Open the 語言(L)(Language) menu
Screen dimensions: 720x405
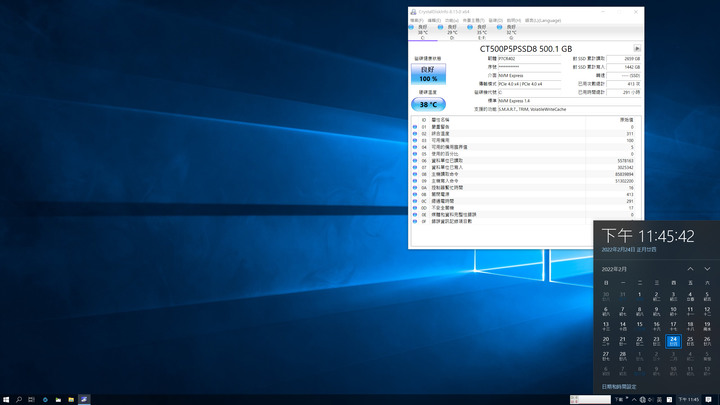click(x=543, y=21)
